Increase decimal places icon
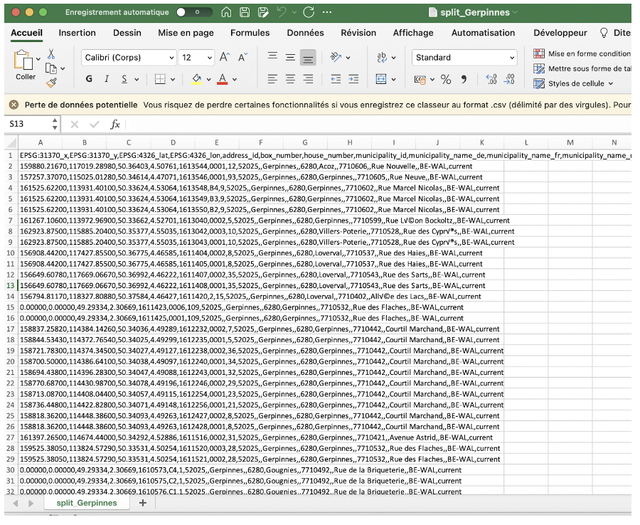 point(492,79)
